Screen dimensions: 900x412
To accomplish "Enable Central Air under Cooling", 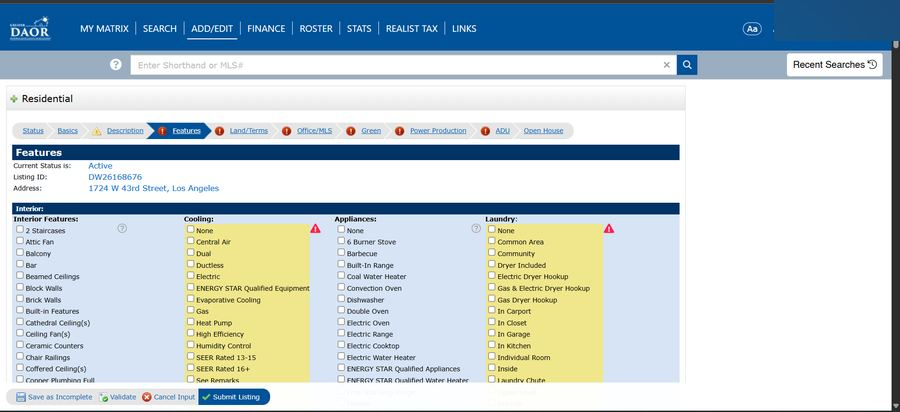I will (191, 241).
